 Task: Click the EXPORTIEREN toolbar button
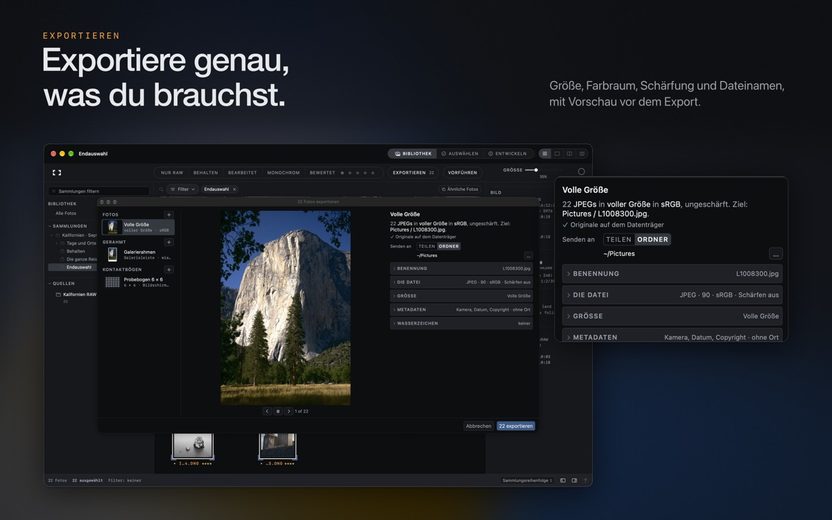click(x=413, y=172)
